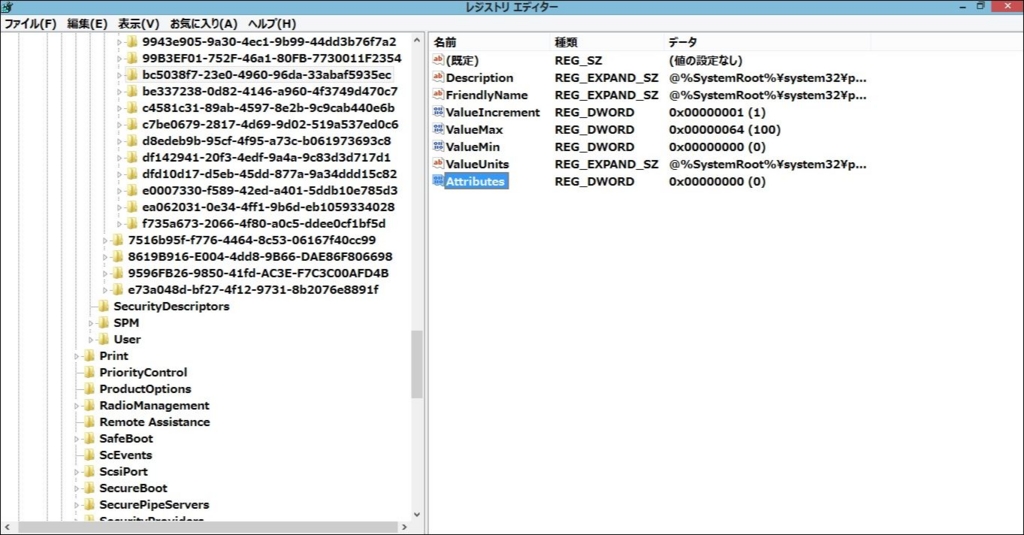Screen dimensions: 1024x535
Task: Open the 編集(E) menu
Action: click(87, 24)
